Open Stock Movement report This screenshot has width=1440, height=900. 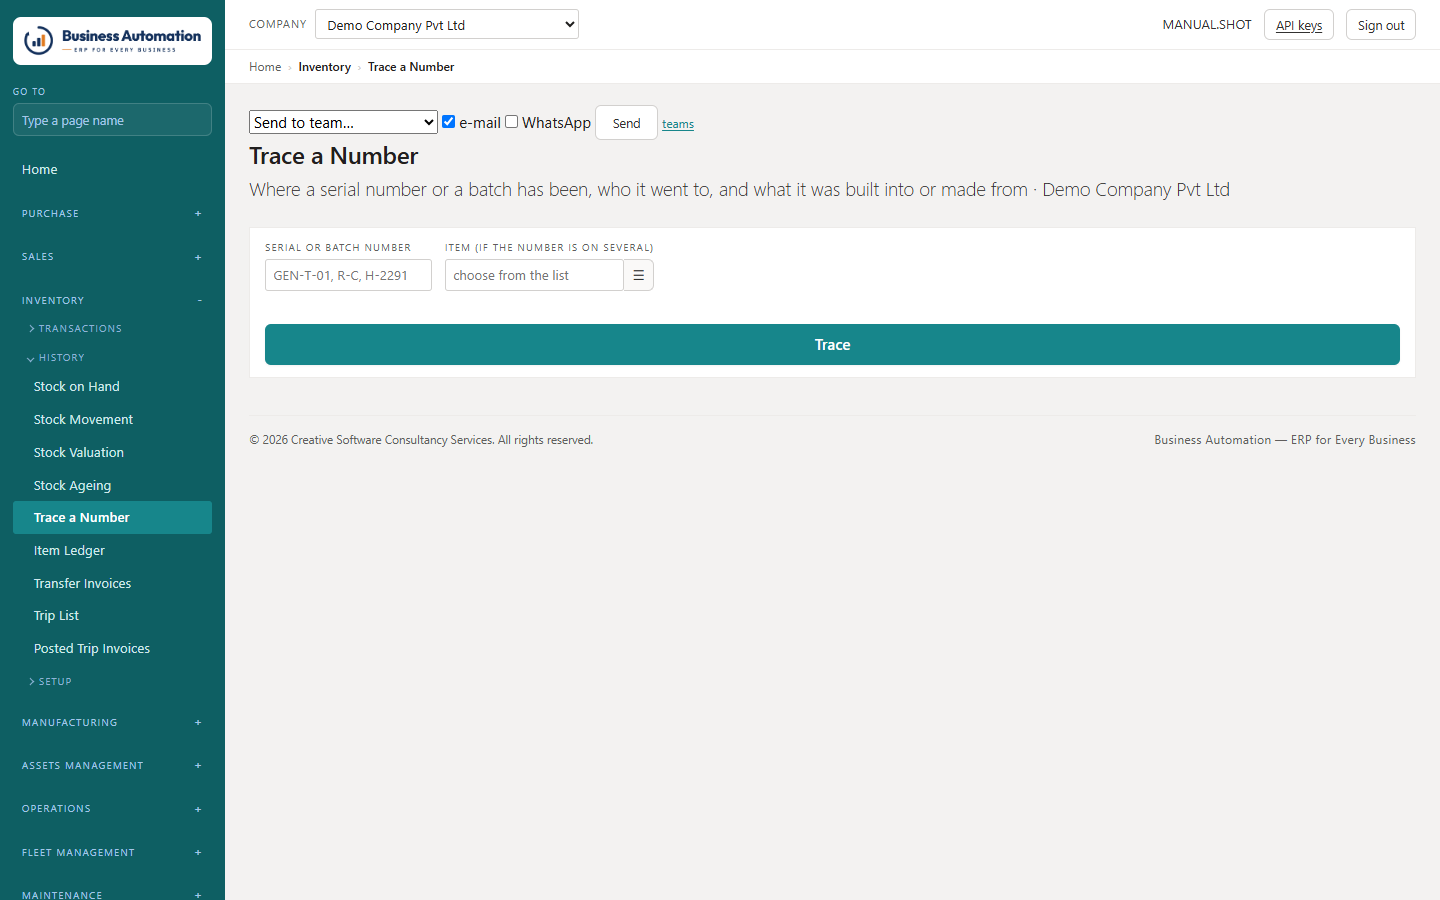click(x=112, y=419)
